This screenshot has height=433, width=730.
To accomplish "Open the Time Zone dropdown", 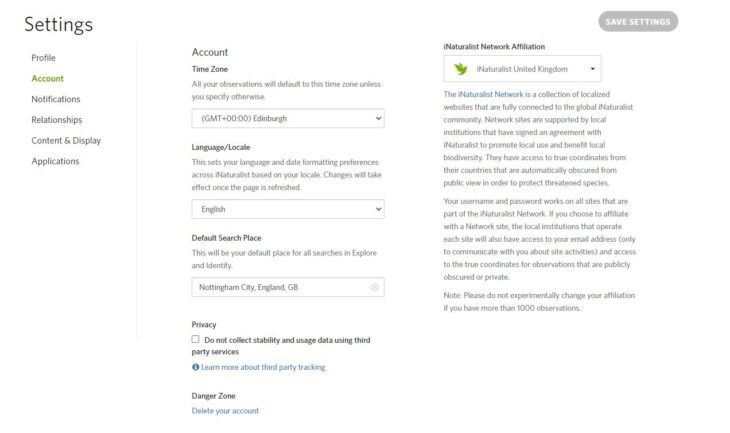I will pyautogui.click(x=288, y=118).
